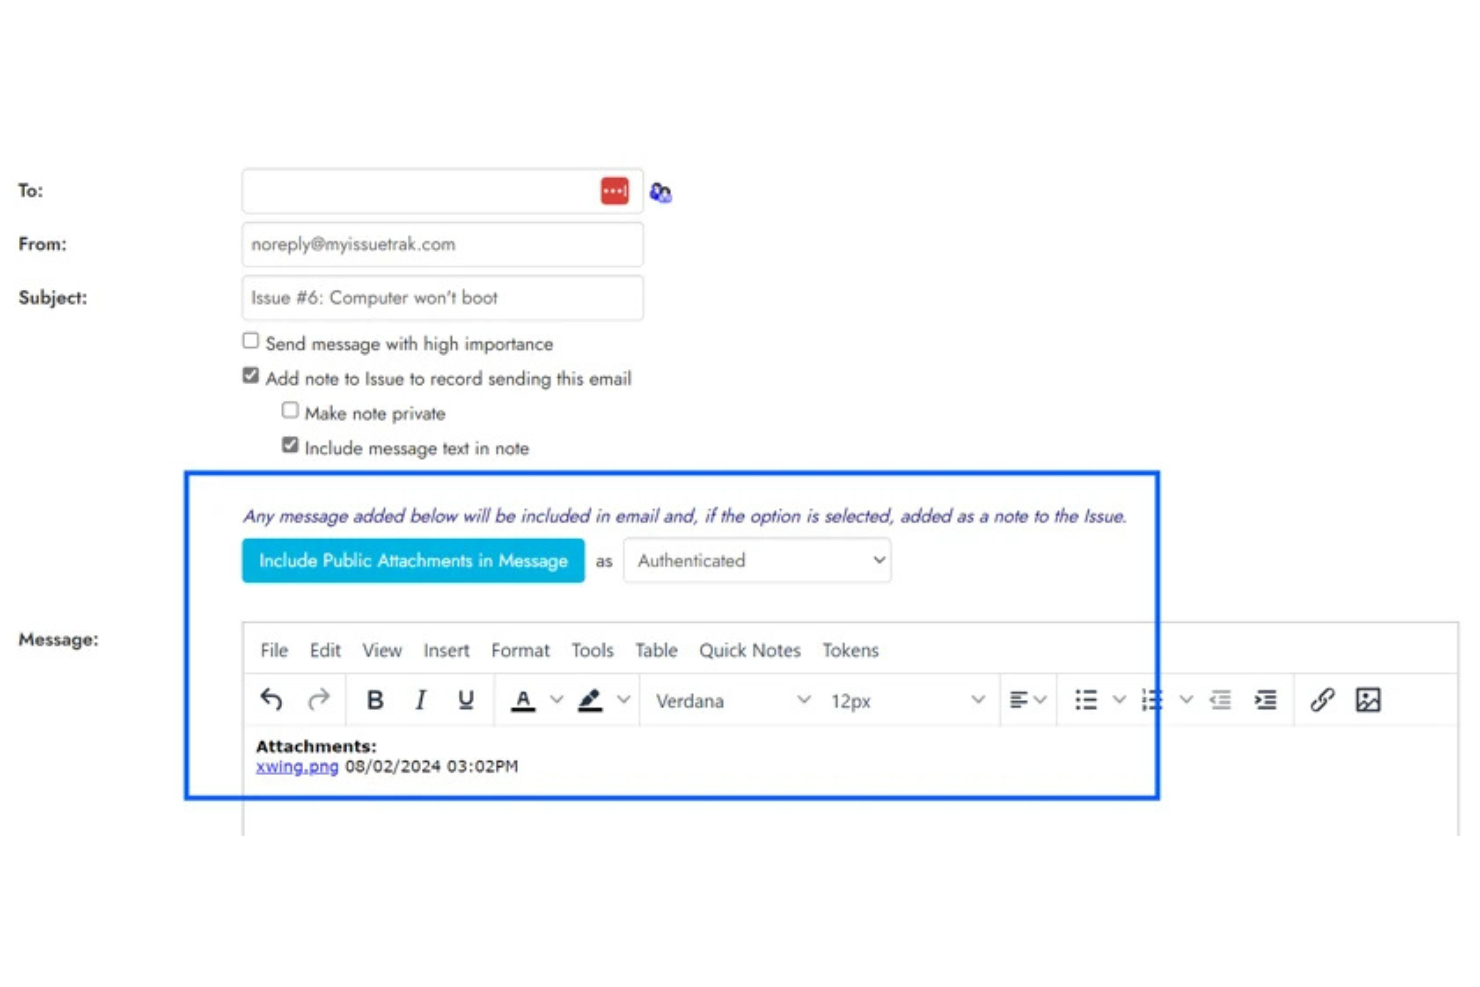
Task: Redo the last edit in message editor
Action: click(318, 700)
